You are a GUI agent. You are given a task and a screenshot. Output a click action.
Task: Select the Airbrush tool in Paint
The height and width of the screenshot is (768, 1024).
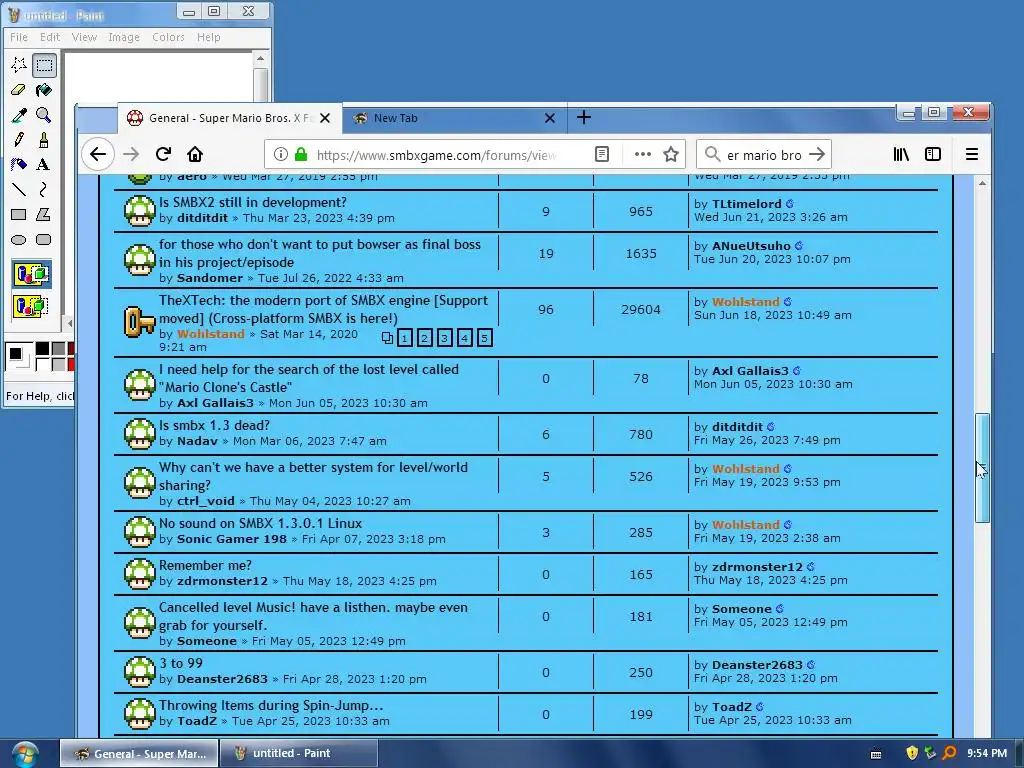[19, 165]
